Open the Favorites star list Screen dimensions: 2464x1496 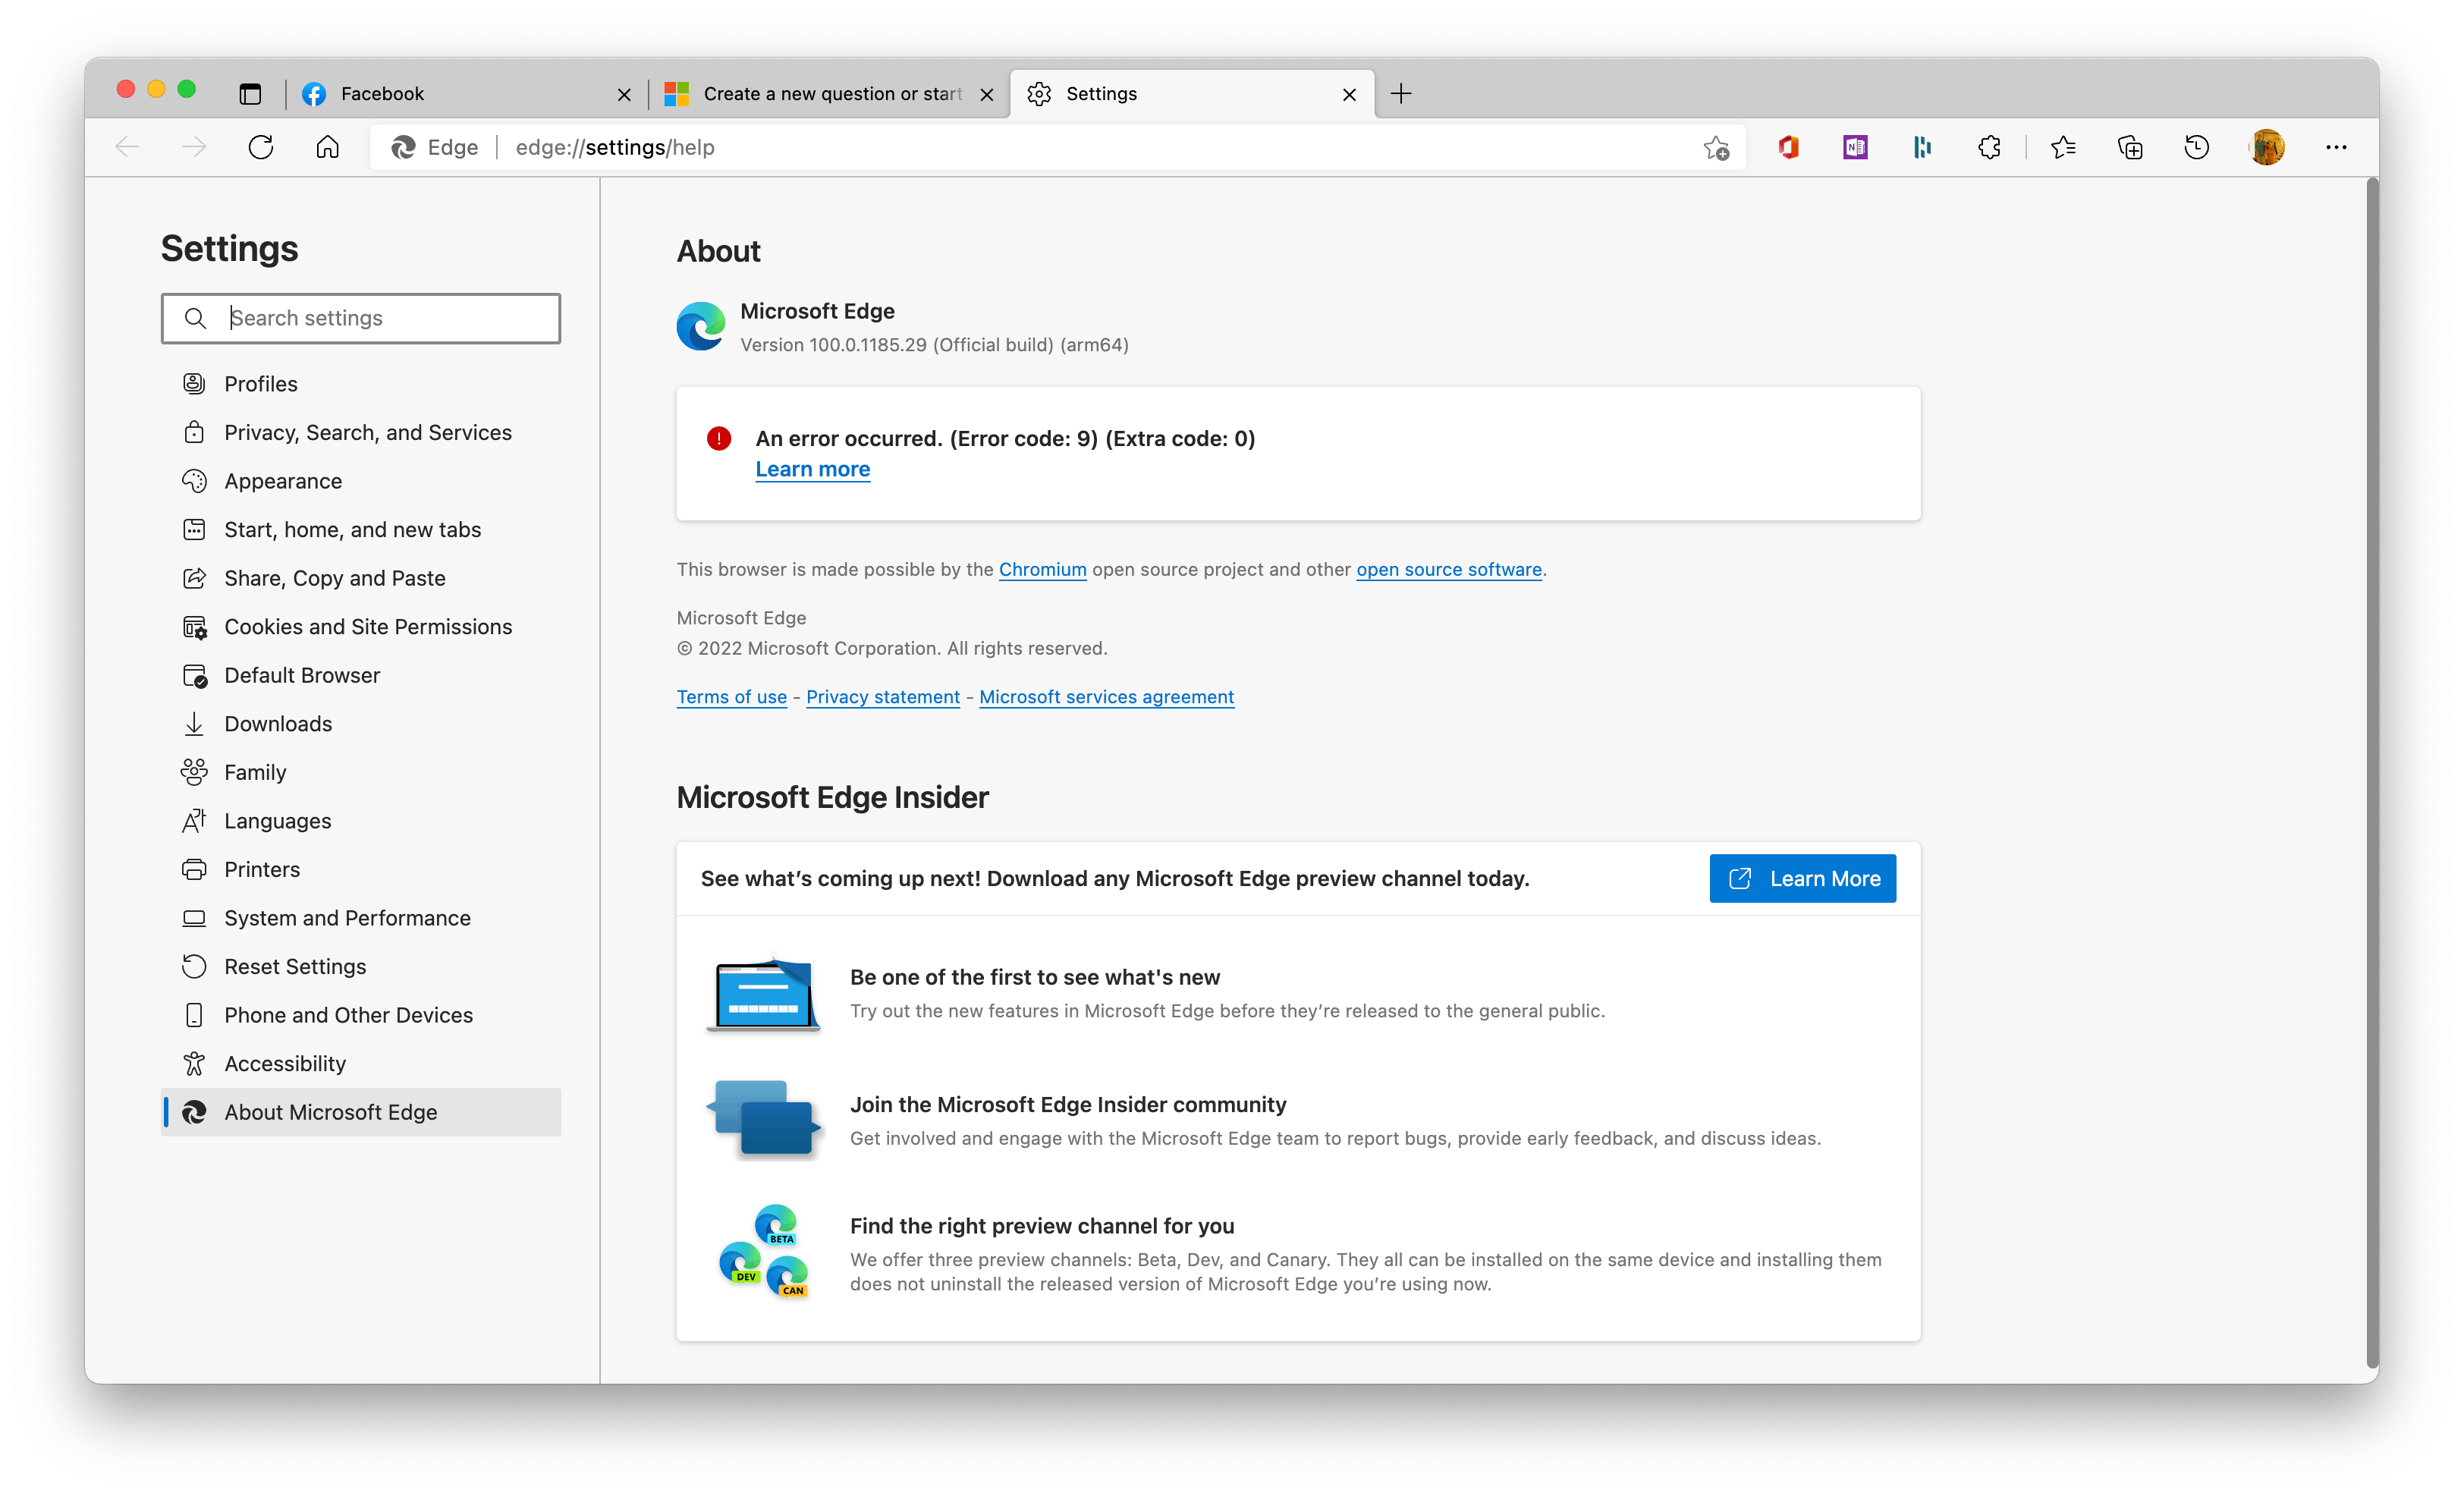click(x=2062, y=148)
